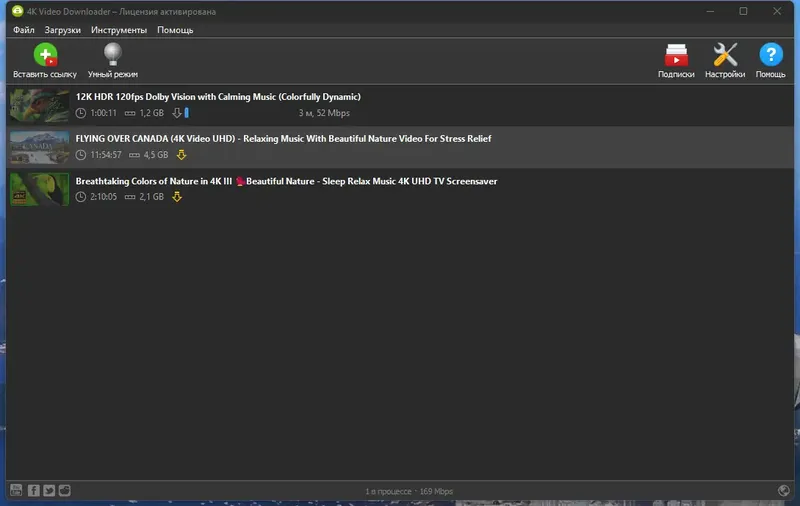This screenshot has height=506, width=800.
Task: Maximize the 4K Video Downloader window
Action: coord(743,11)
